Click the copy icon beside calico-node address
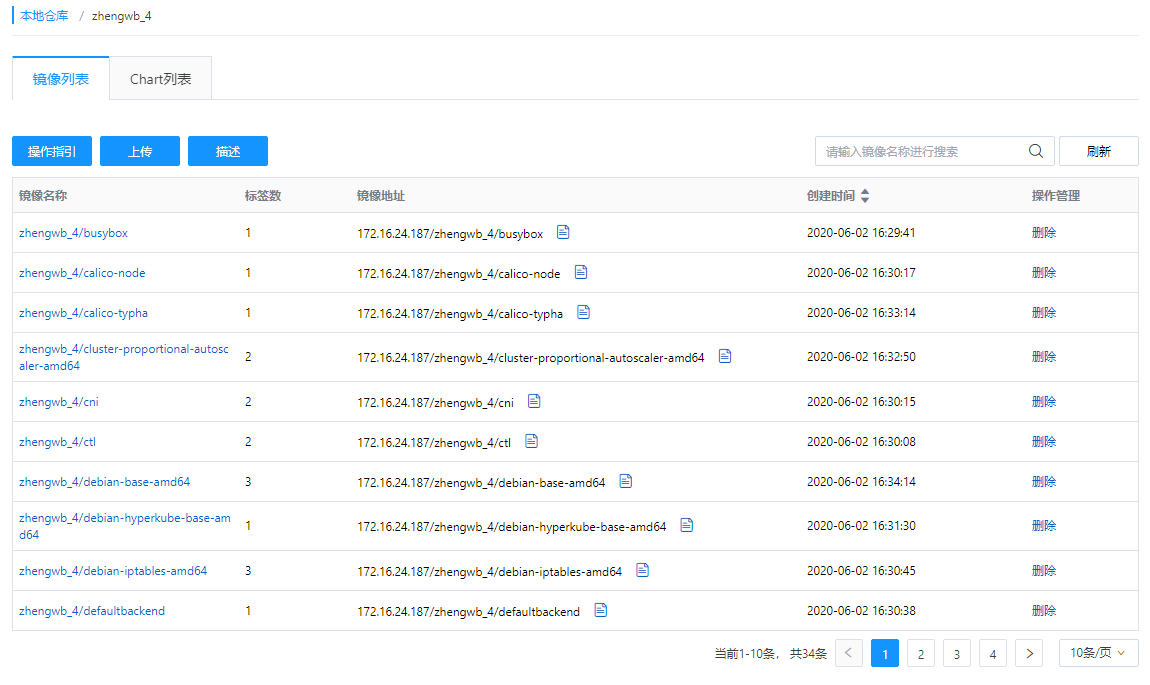Screen dimensions: 1150x685 tap(581, 271)
